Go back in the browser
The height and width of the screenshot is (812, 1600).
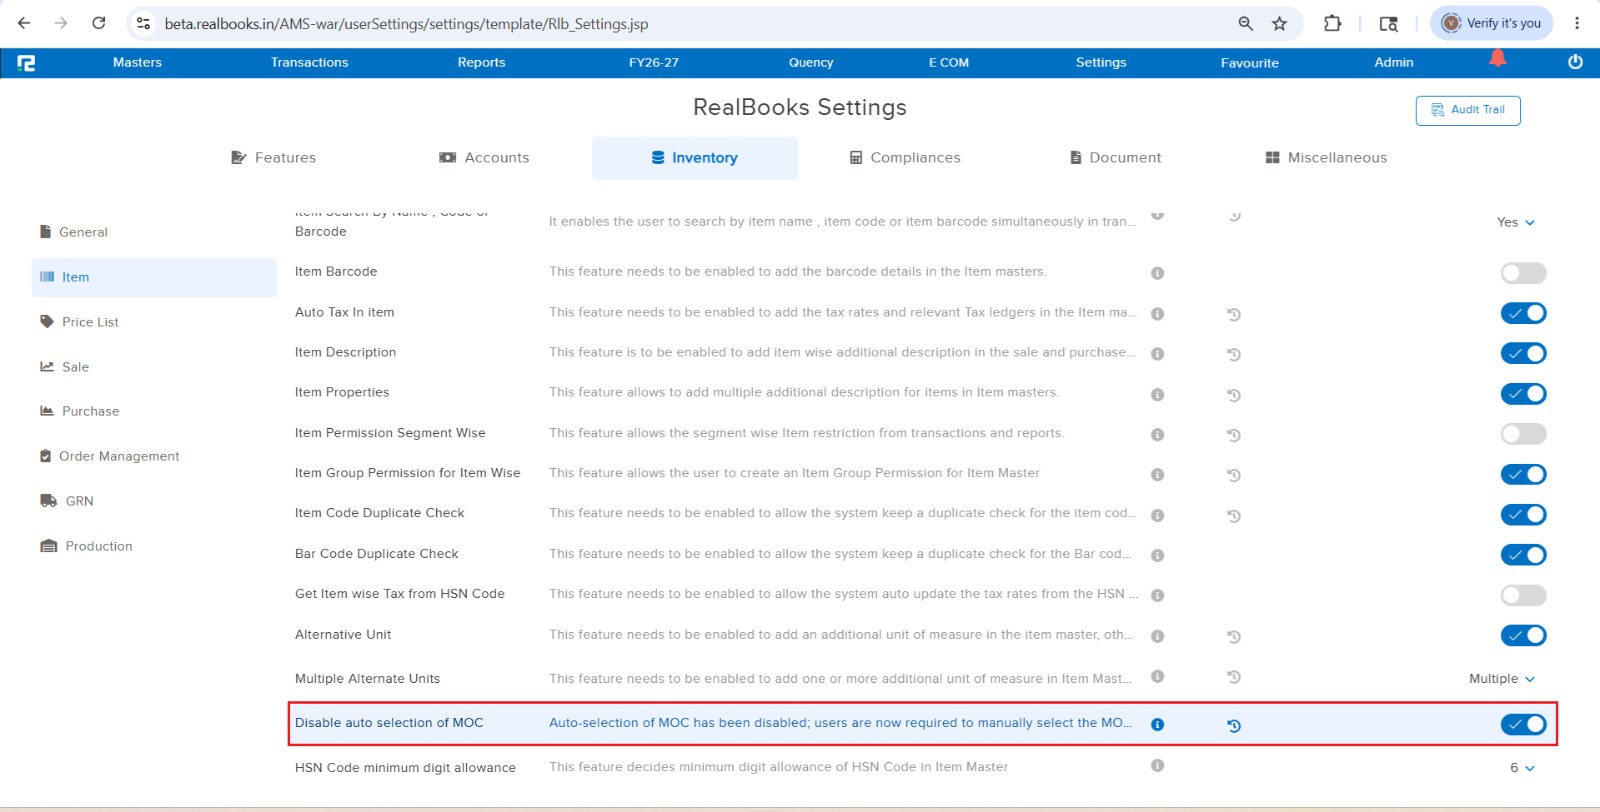[x=24, y=23]
